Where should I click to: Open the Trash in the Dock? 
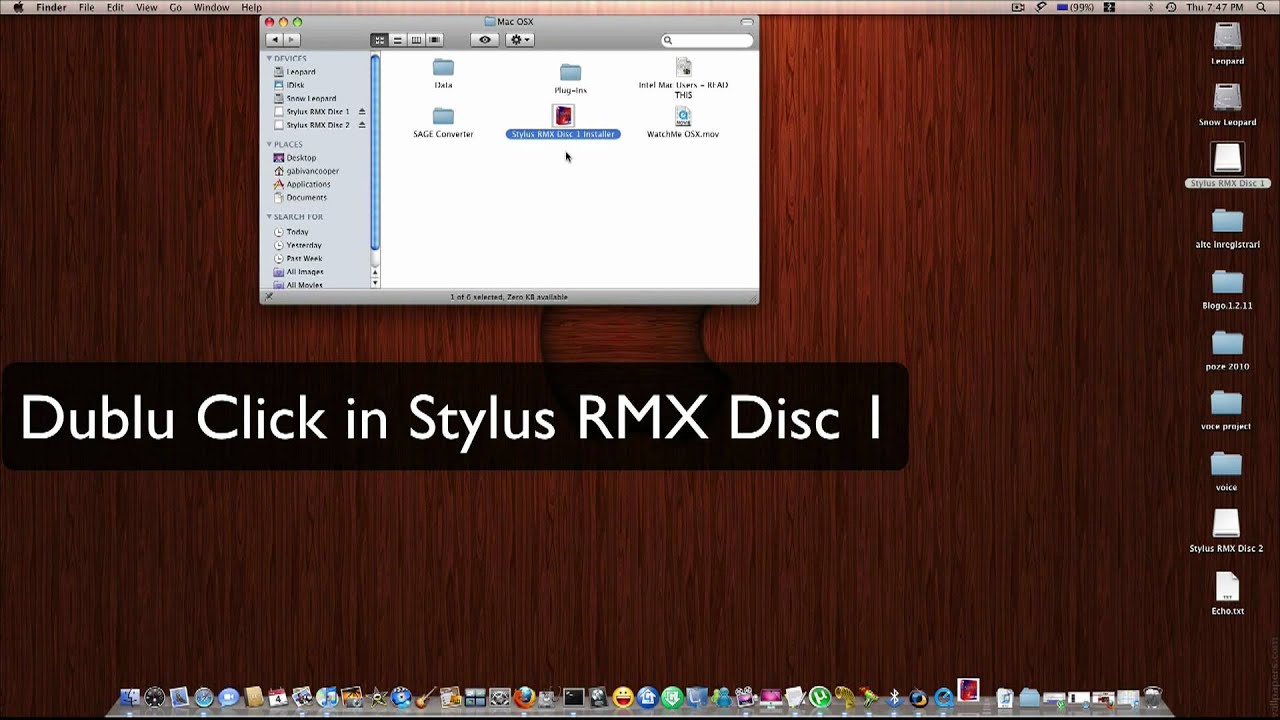click(x=1152, y=698)
